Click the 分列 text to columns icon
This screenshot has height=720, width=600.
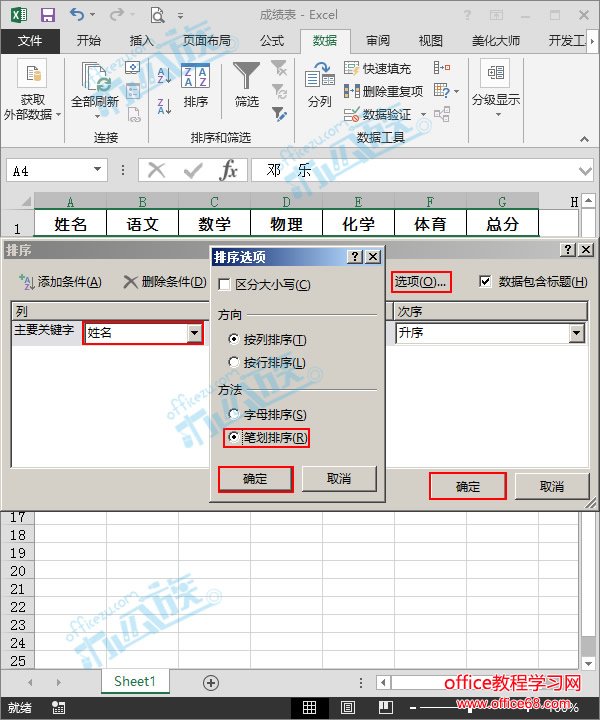(320, 75)
